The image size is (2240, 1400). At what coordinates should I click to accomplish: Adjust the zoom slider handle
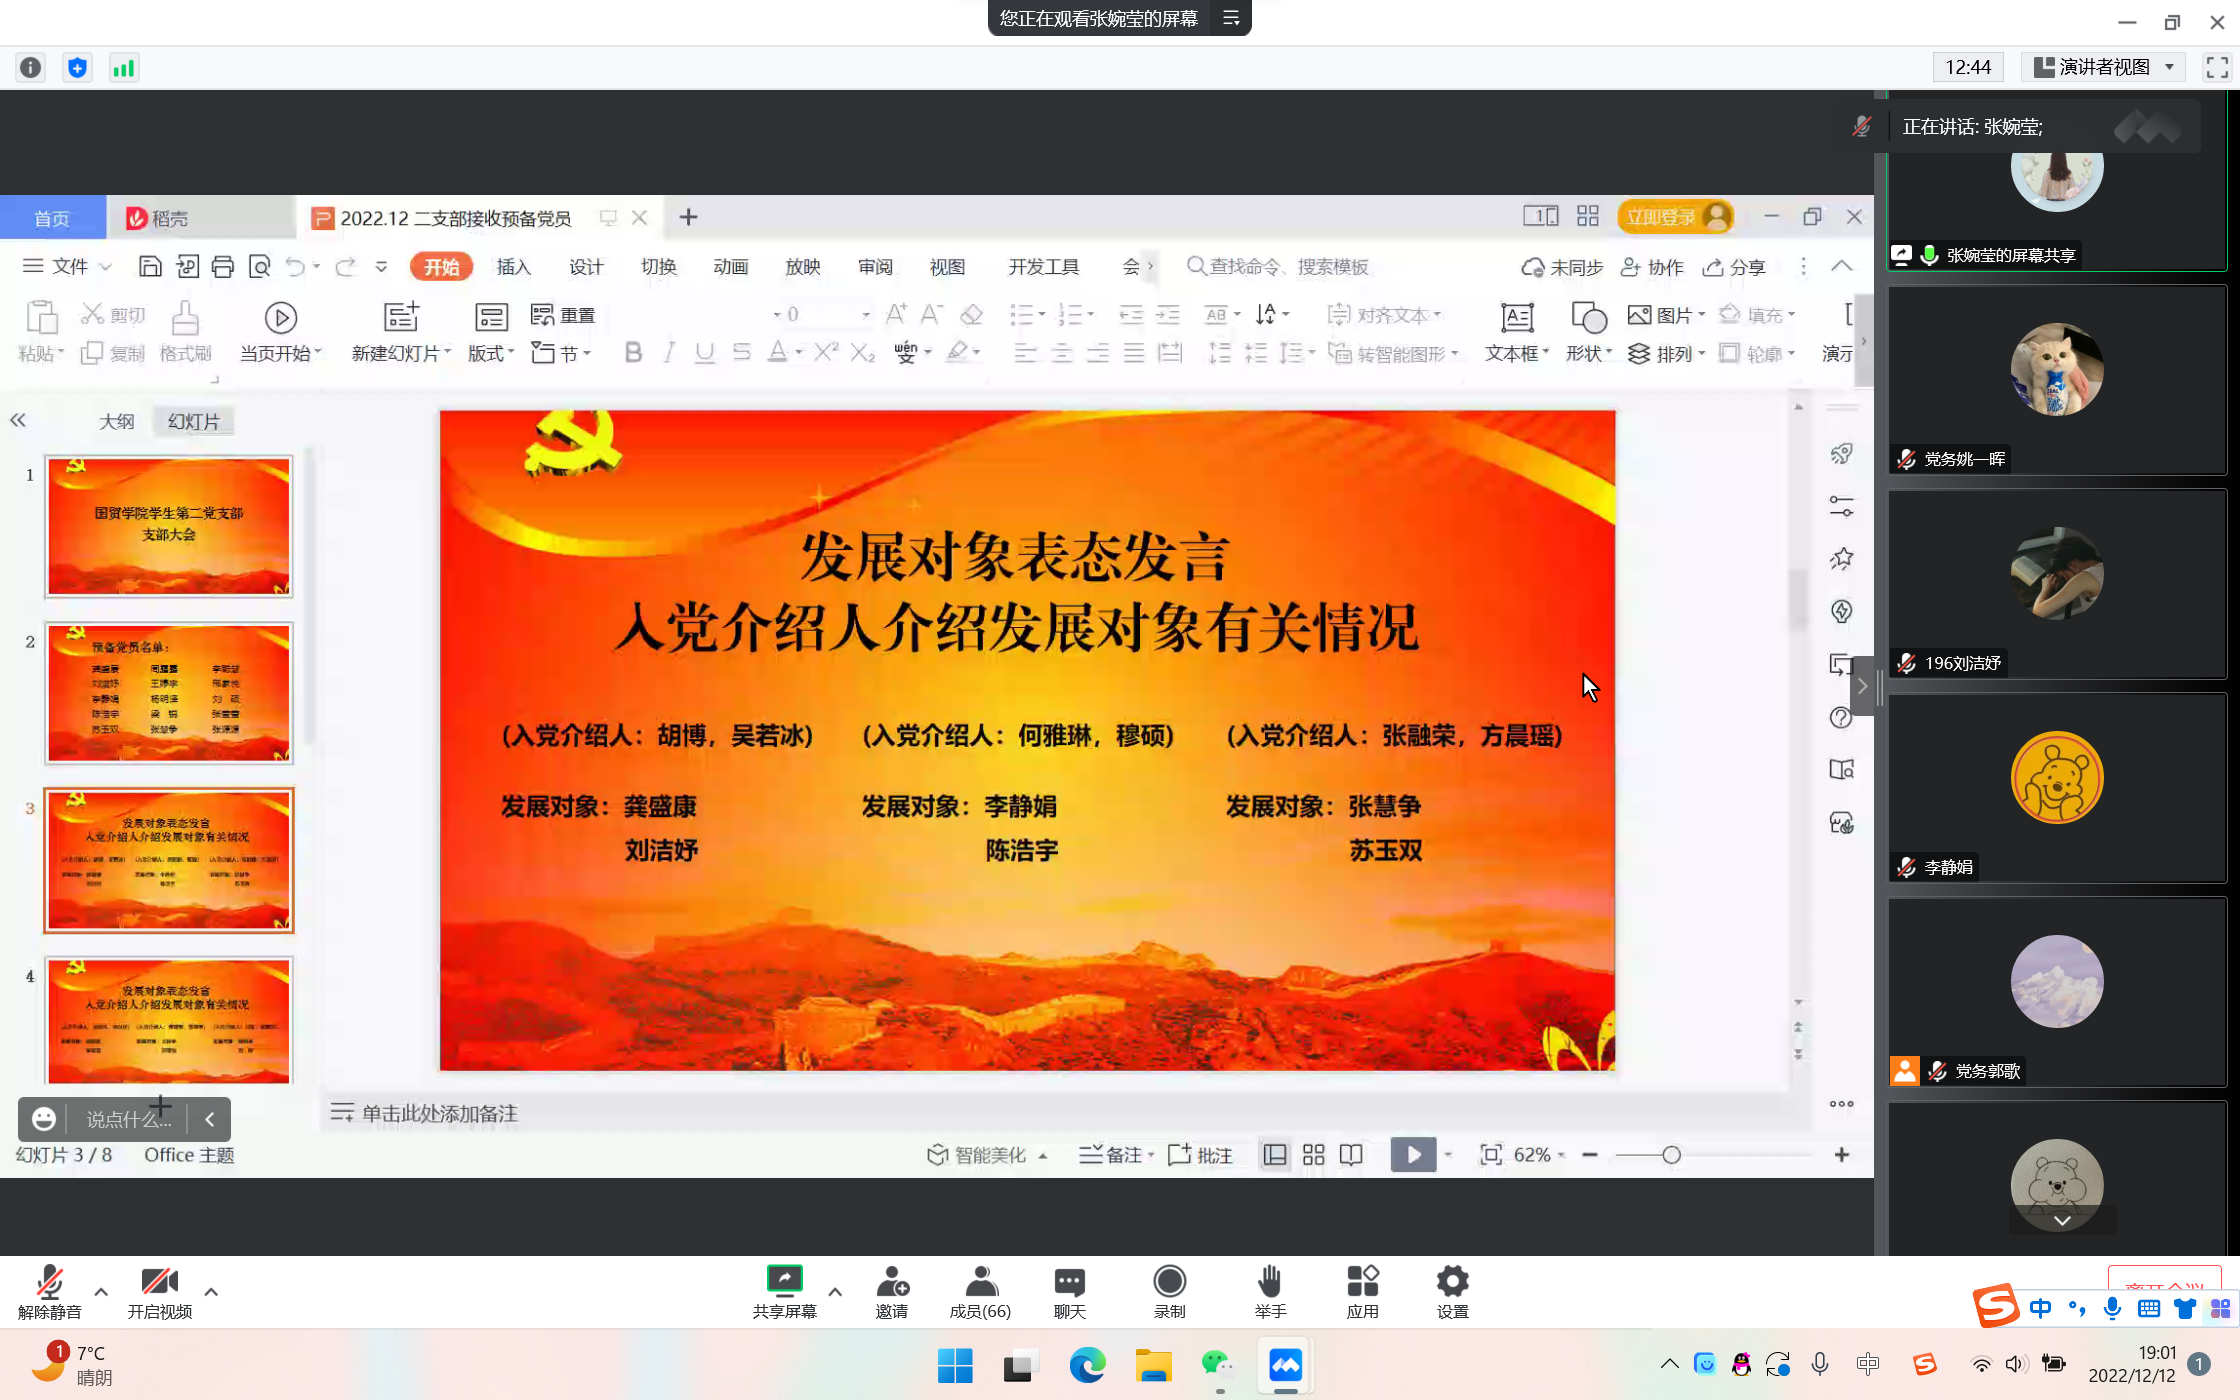[1671, 1155]
